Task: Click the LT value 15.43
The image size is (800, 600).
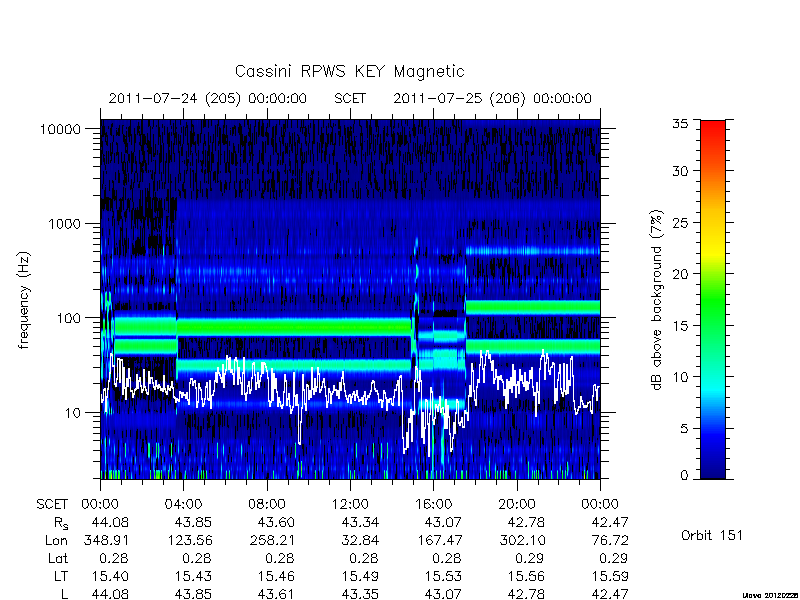Action: click(193, 576)
